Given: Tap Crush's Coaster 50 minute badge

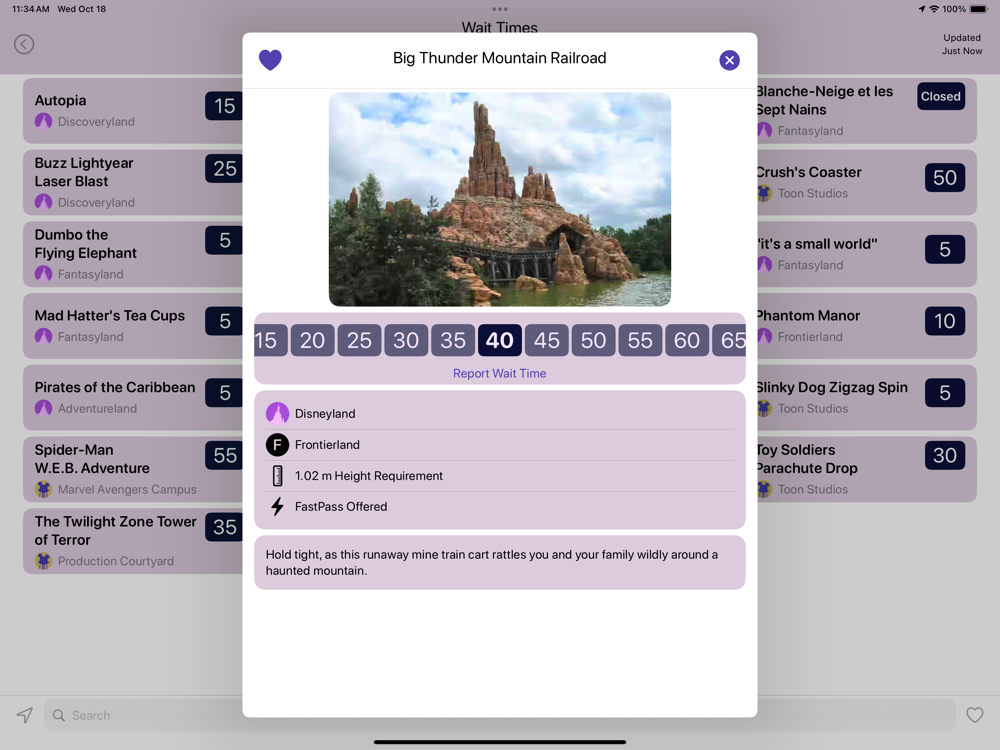Looking at the screenshot, I should 945,177.
